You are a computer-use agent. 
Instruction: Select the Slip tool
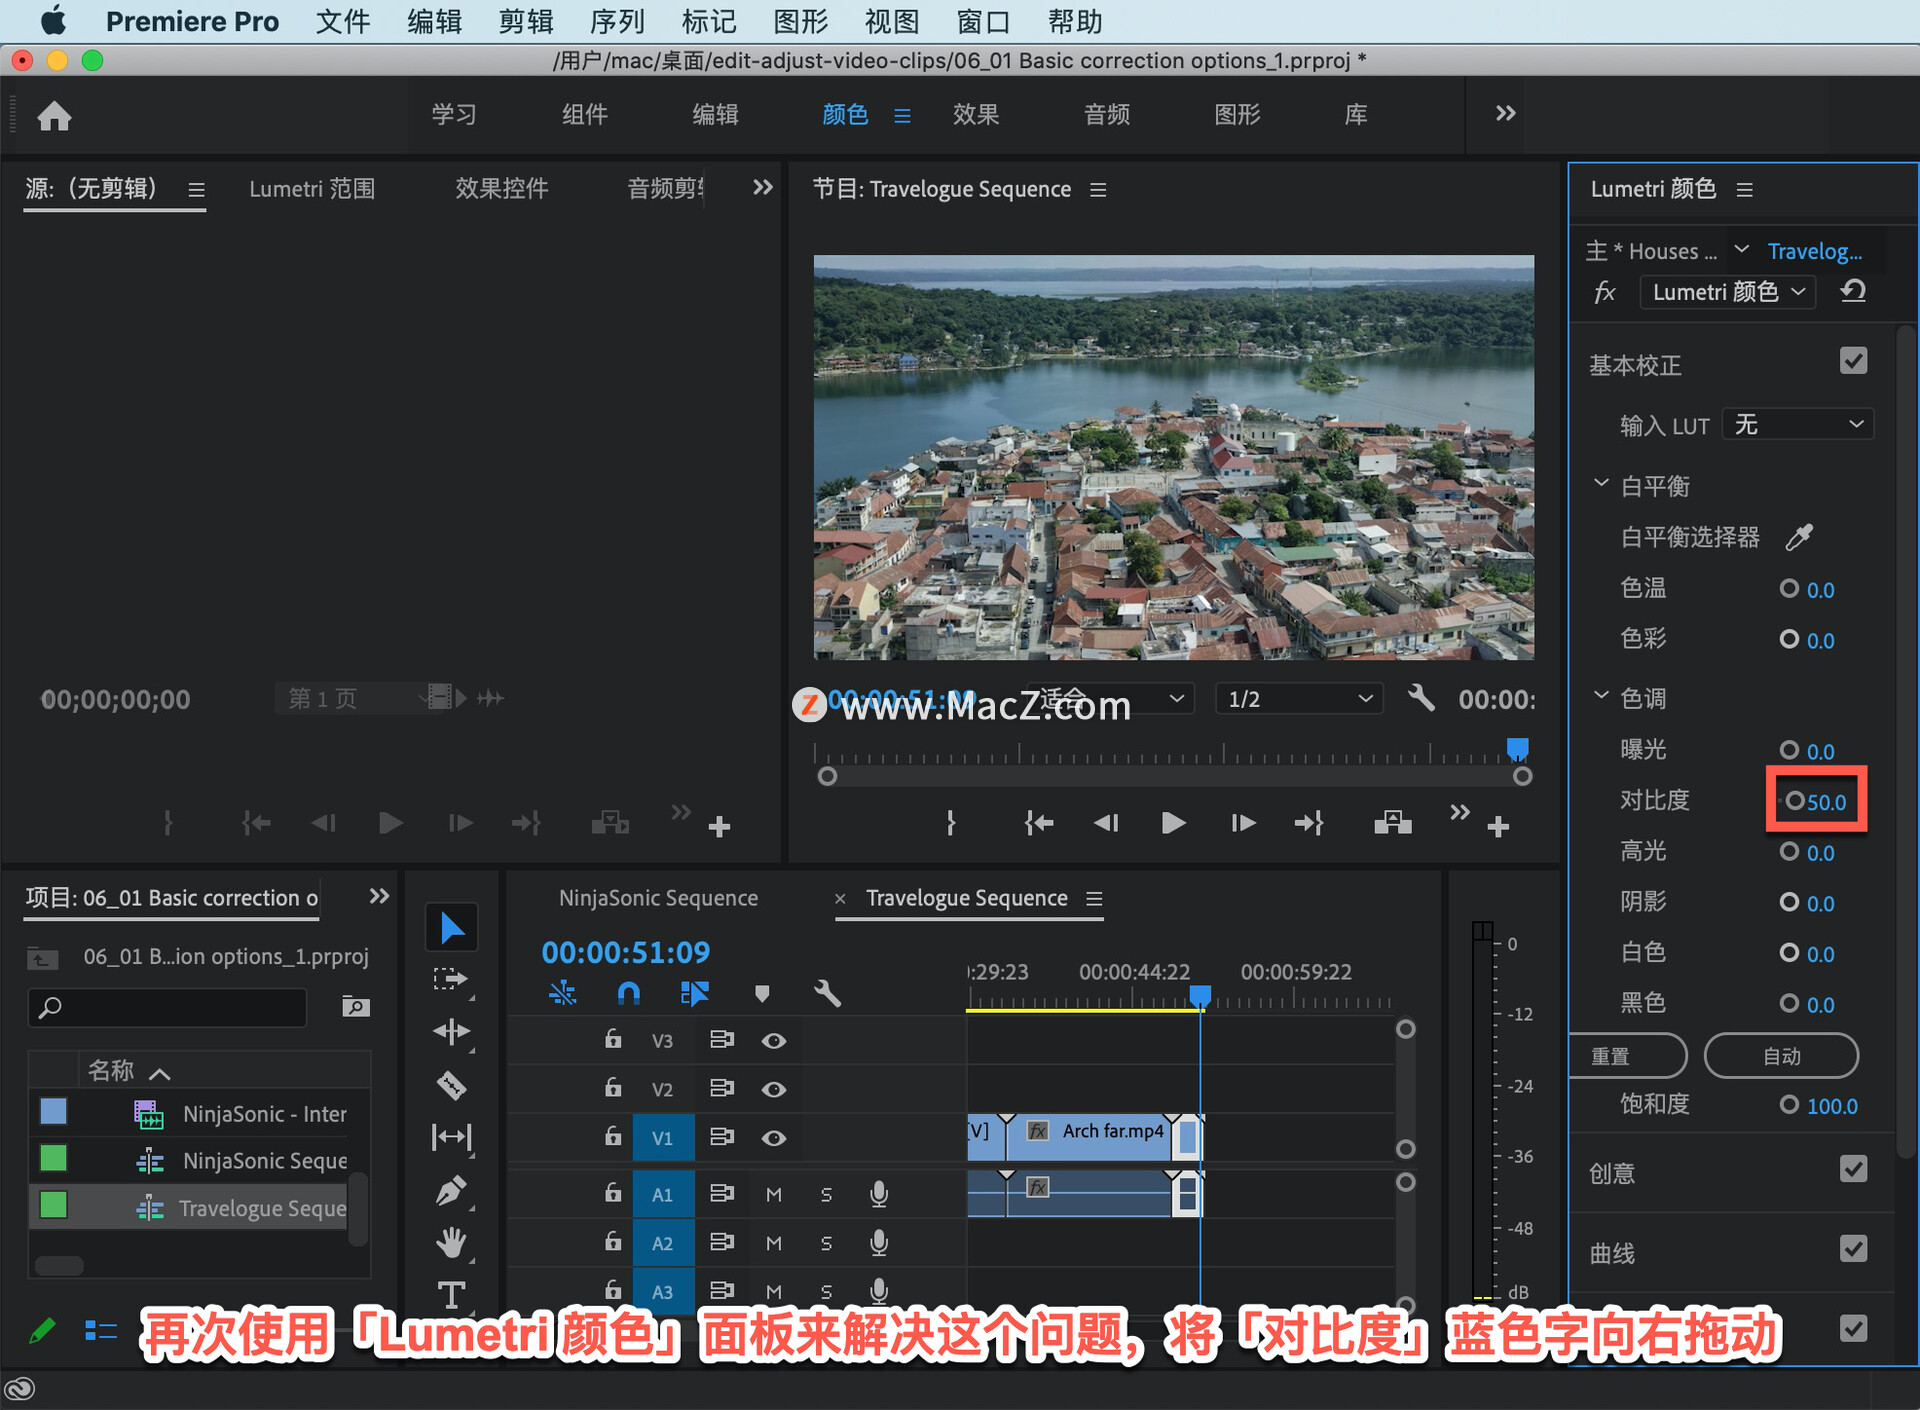click(451, 1137)
